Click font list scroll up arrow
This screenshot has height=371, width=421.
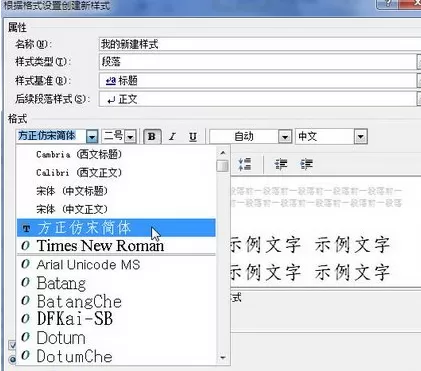pyautogui.click(x=222, y=153)
